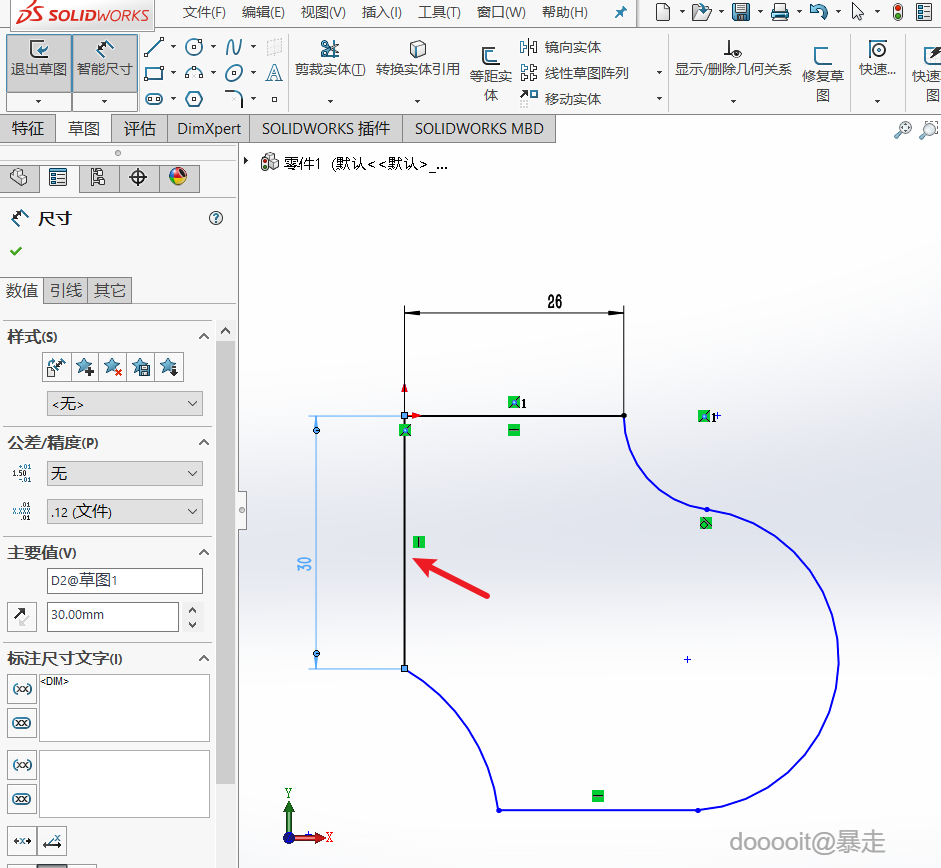Click Add or Update a Style star icon

[85, 367]
